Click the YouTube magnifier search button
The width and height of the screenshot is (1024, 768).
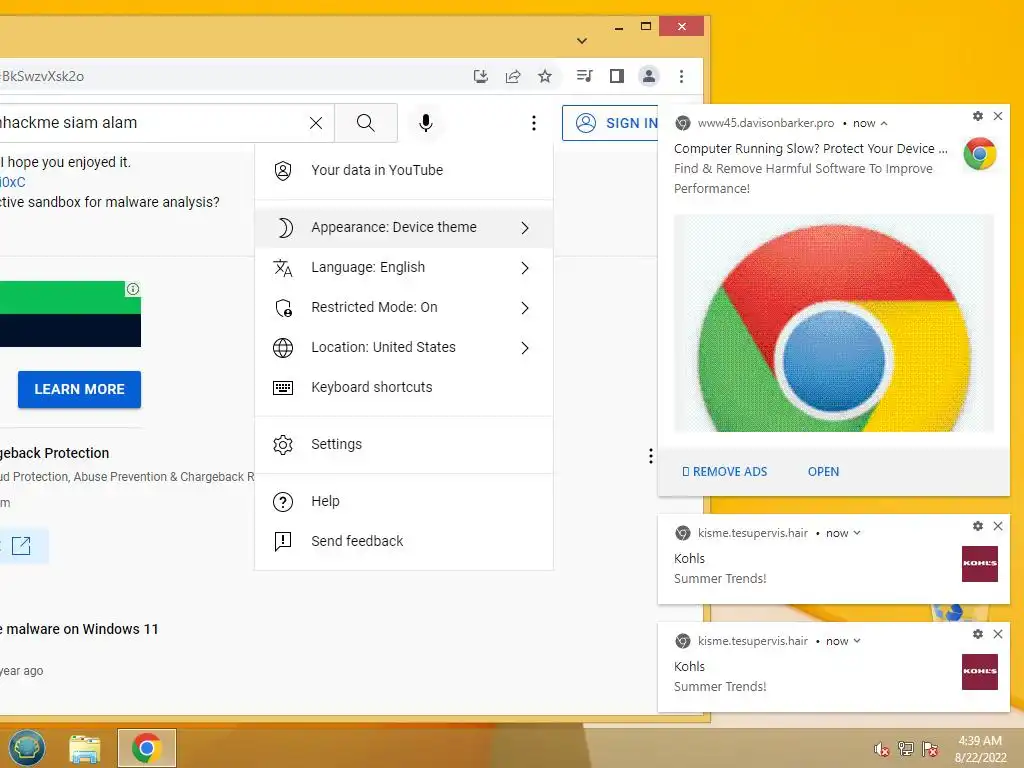[x=366, y=123]
